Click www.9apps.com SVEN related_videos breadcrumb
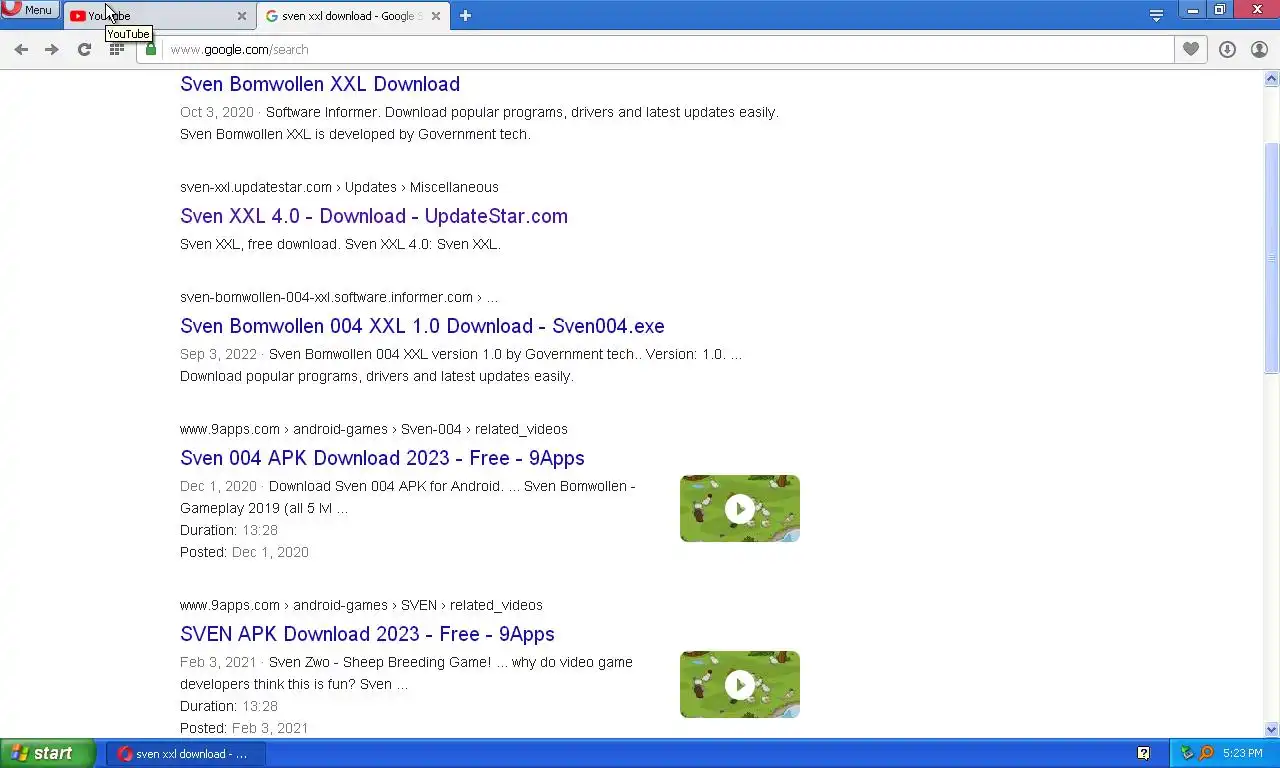This screenshot has width=1280, height=768. [361, 605]
